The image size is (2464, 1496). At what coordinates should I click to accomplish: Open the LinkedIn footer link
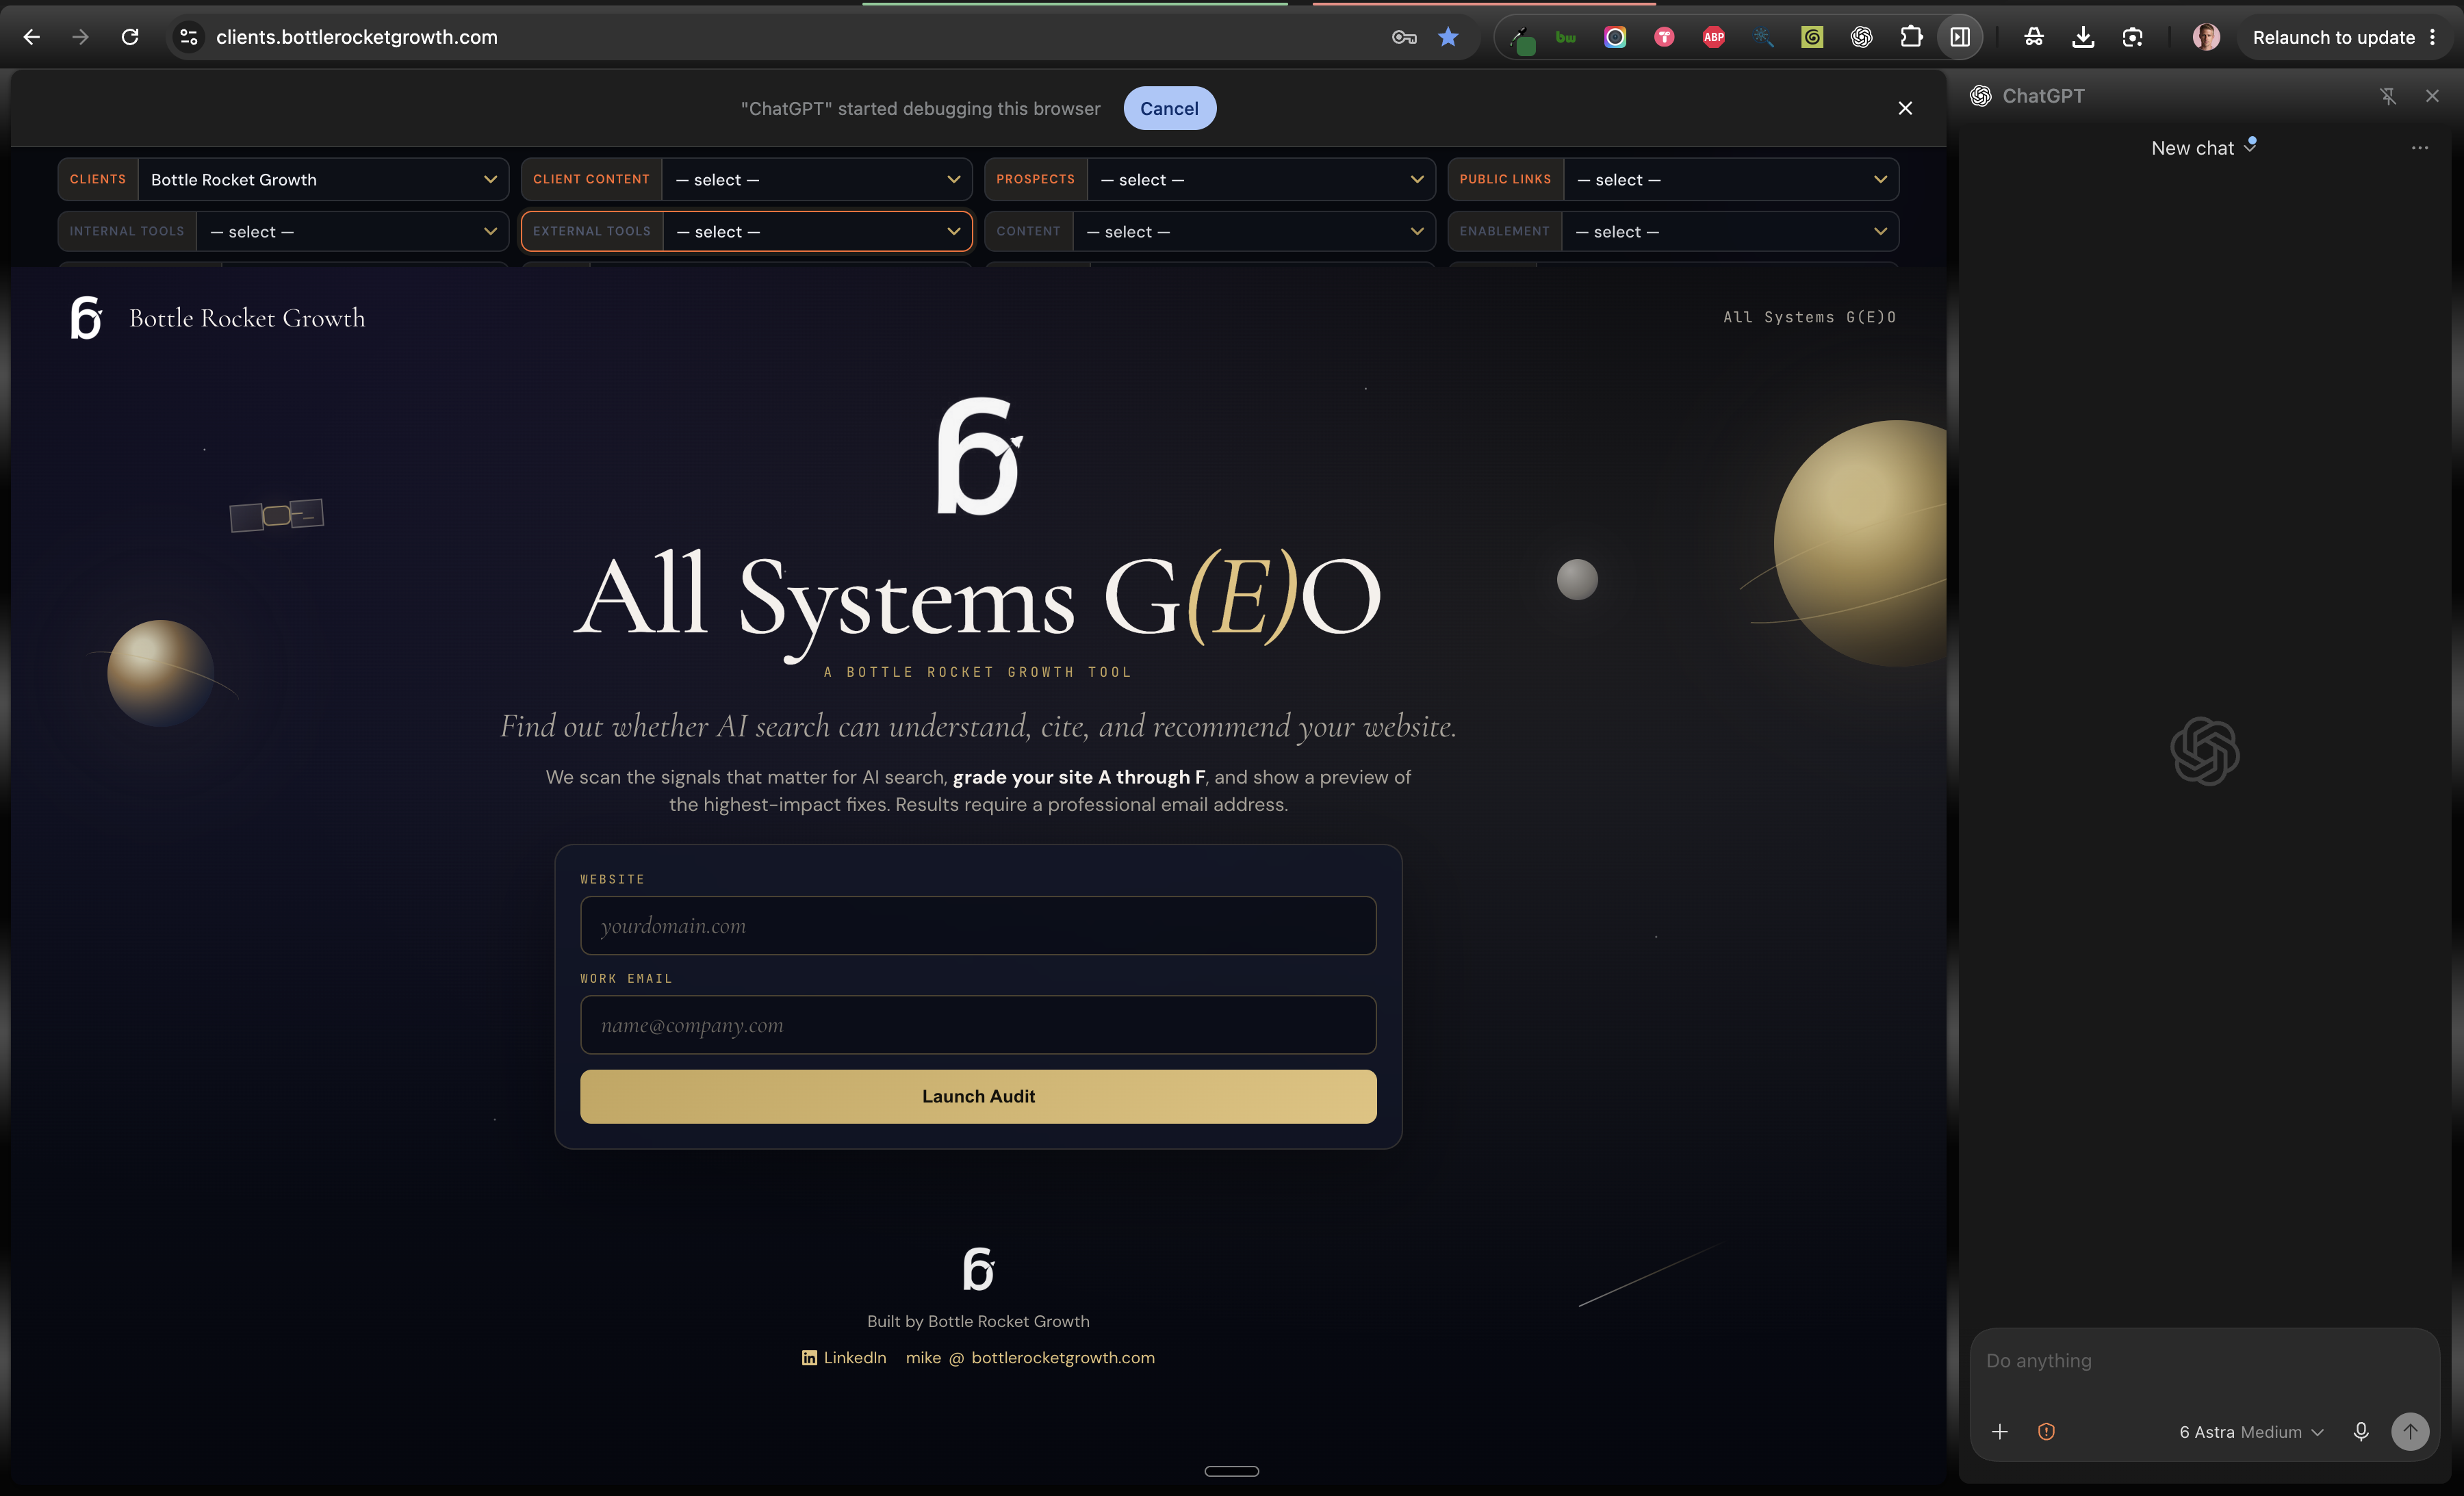pyautogui.click(x=844, y=1357)
